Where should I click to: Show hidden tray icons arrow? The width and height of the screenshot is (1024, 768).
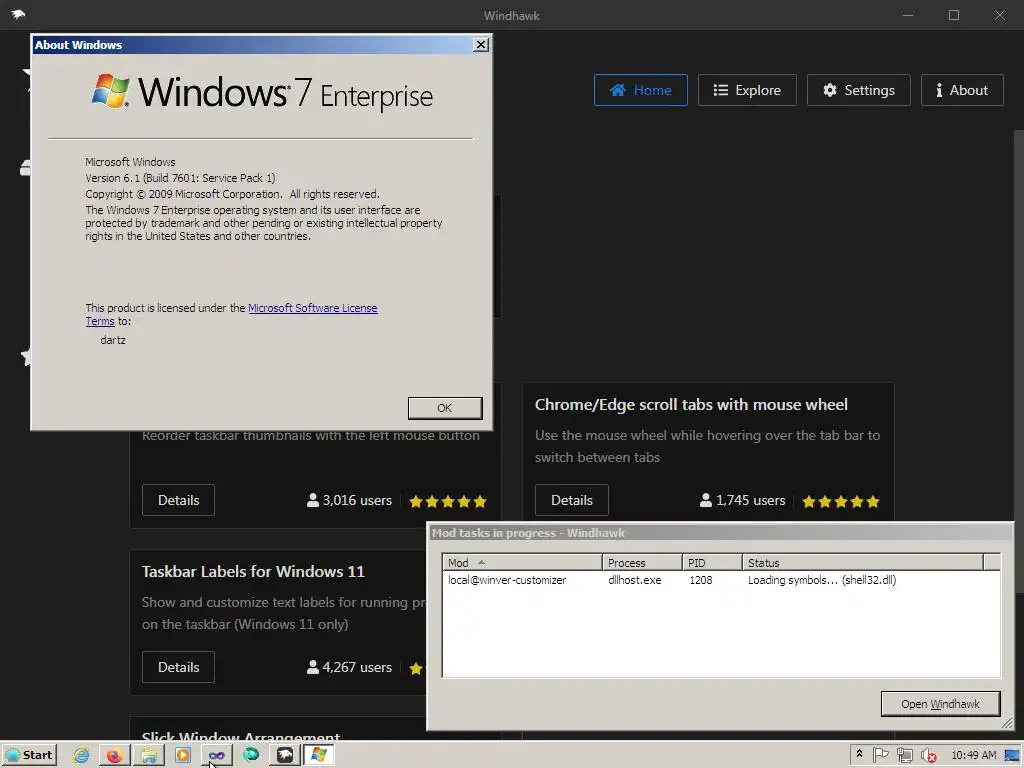coord(859,754)
